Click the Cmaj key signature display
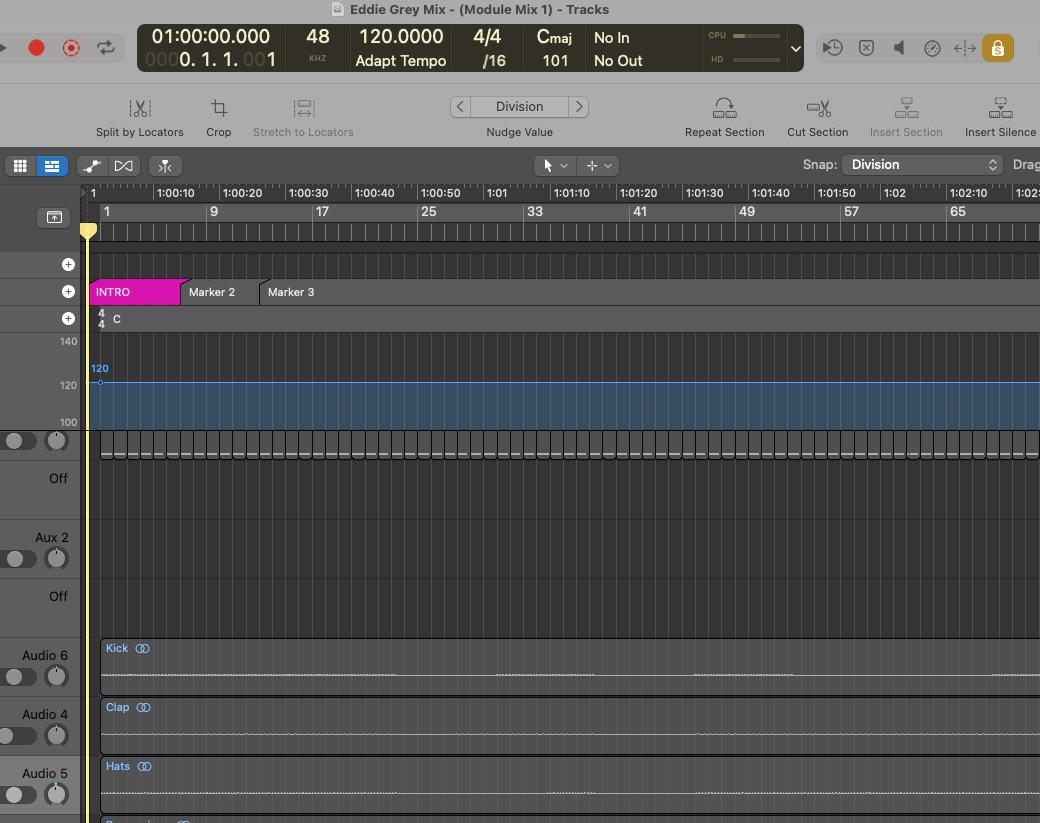Screen dimensions: 1040x823 [554, 37]
